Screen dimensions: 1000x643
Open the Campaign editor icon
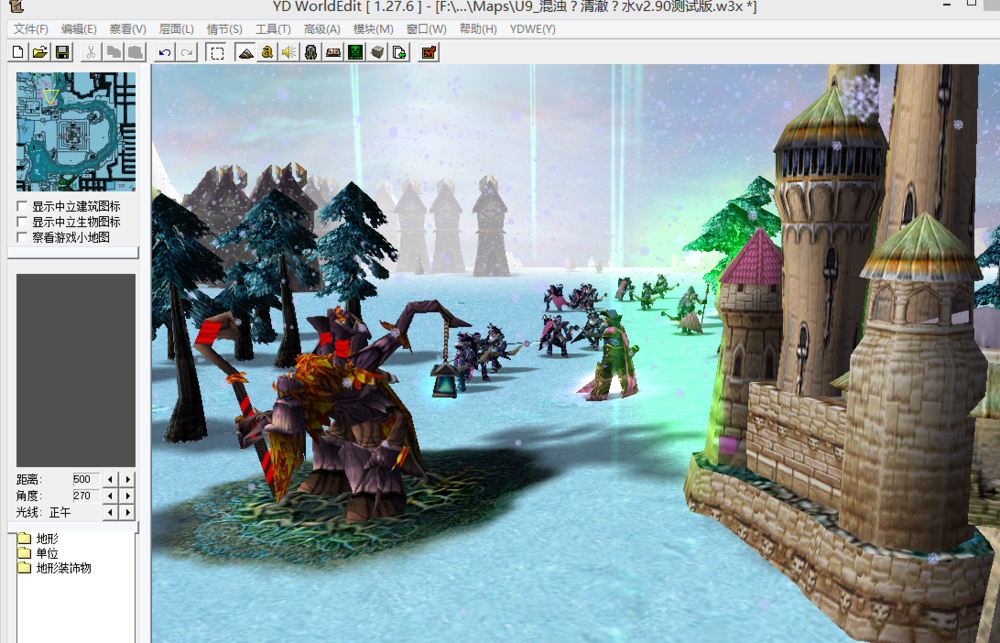click(x=334, y=52)
